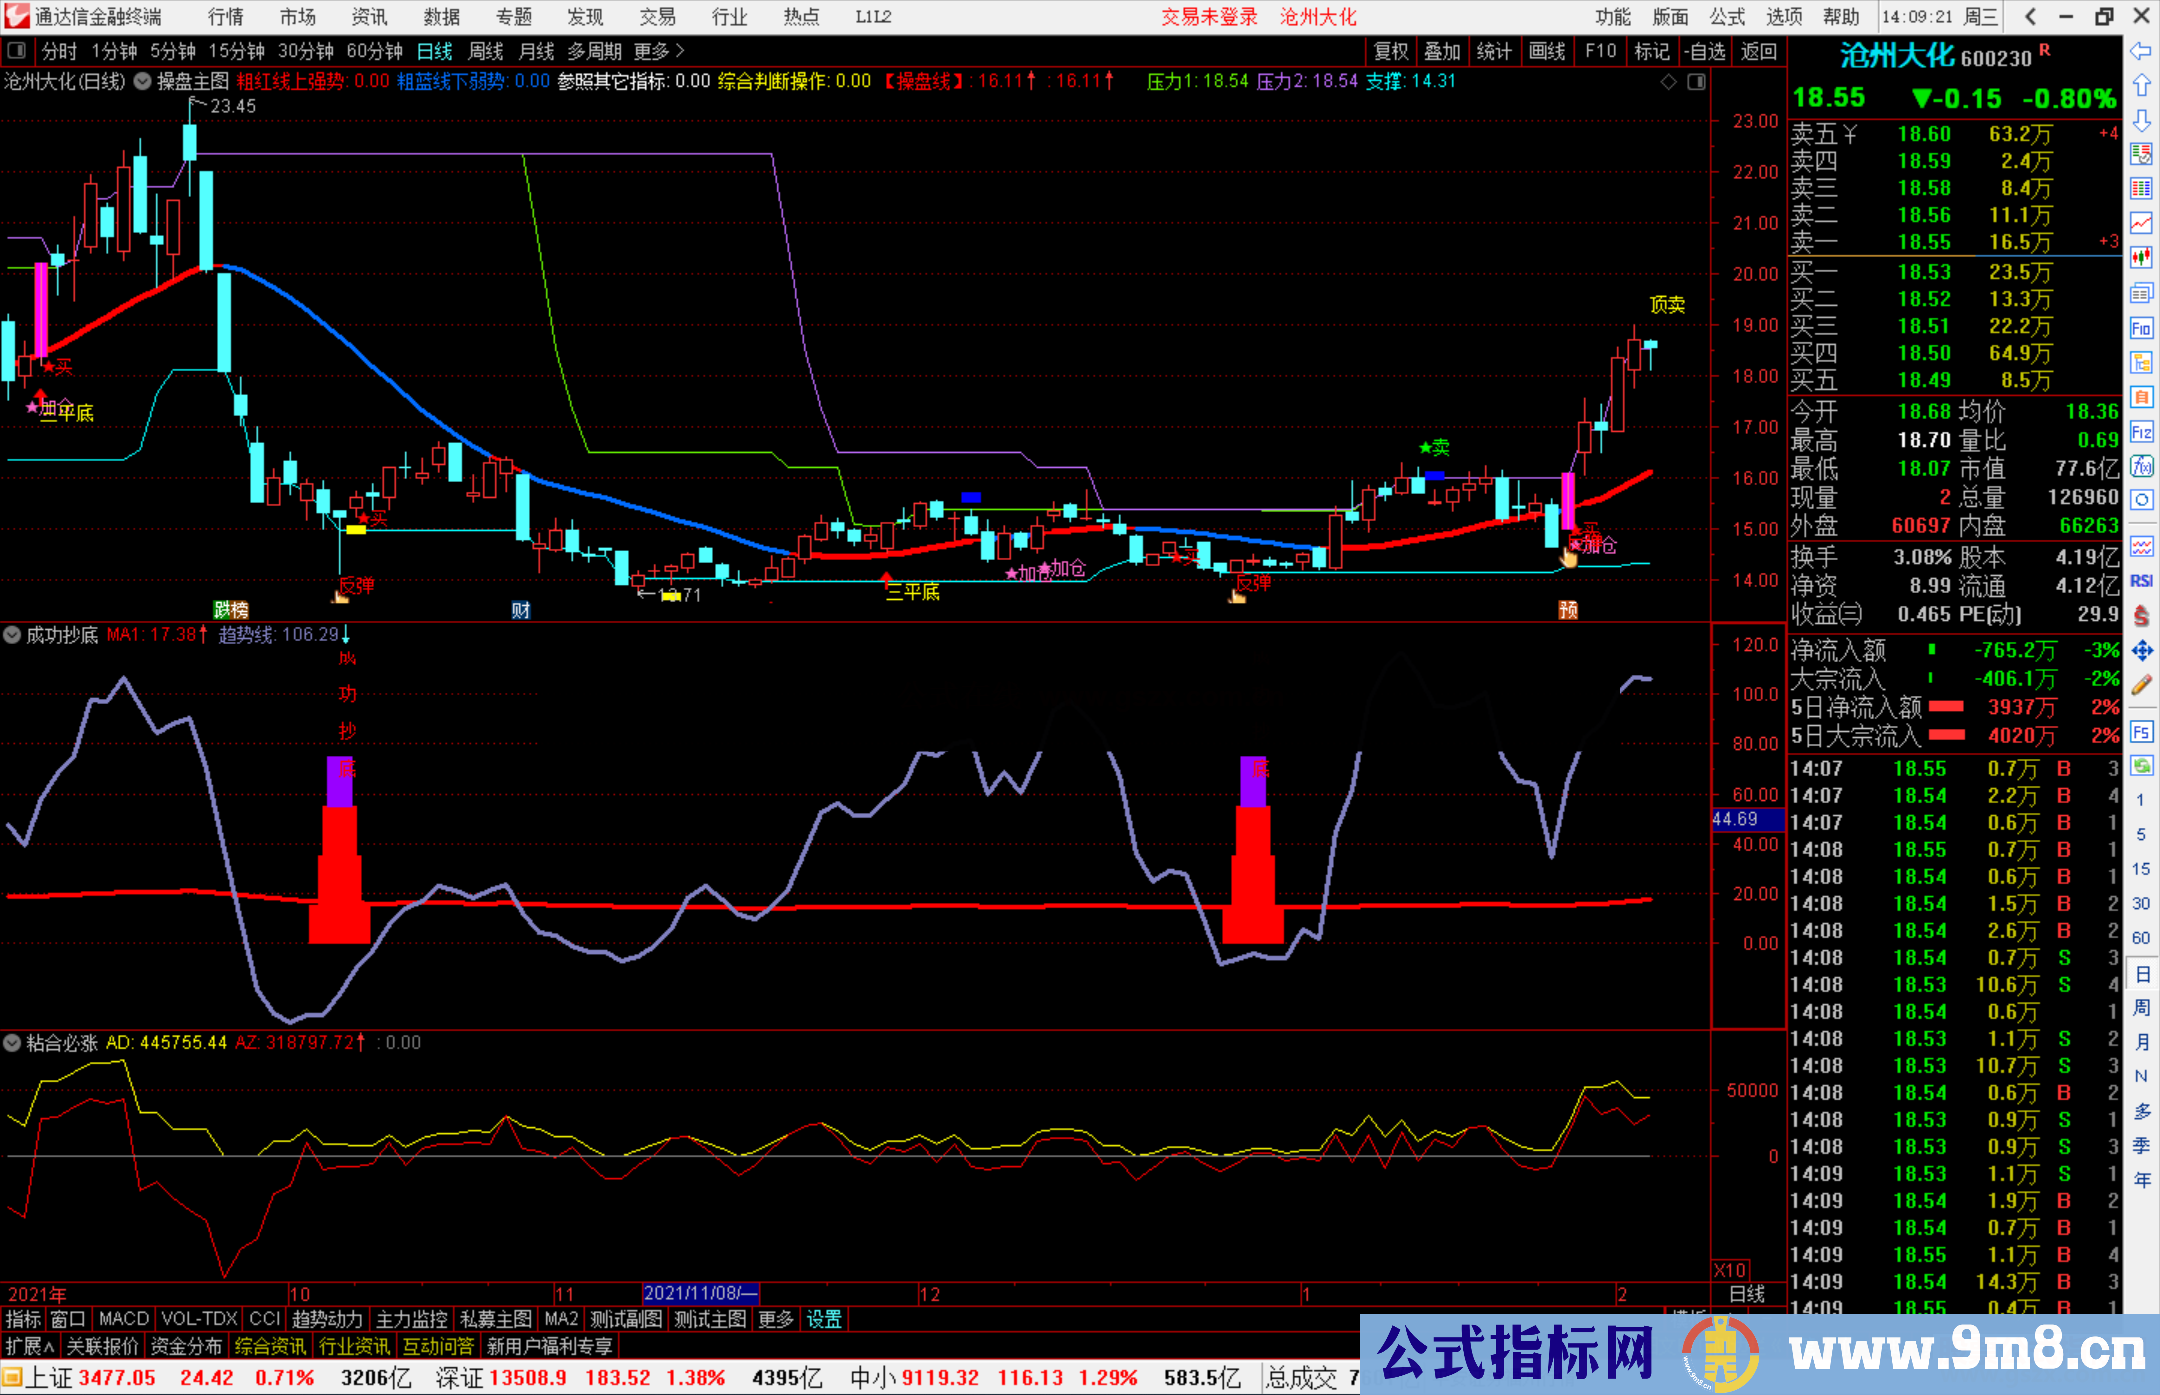Open the 行情 menu

click(226, 17)
